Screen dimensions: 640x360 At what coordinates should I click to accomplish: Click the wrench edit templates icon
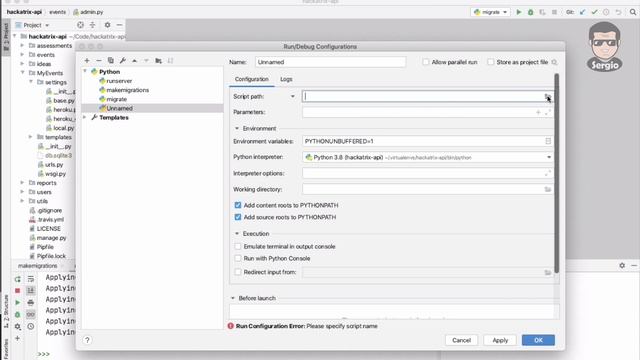coord(122,60)
